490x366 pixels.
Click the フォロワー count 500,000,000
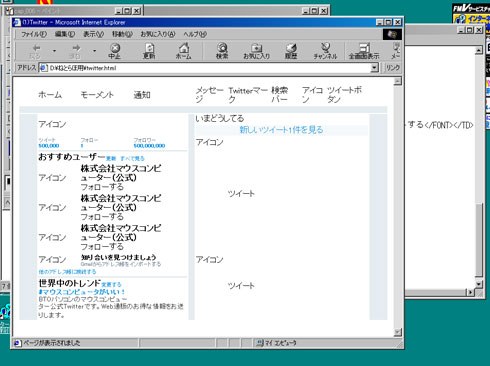(x=149, y=146)
